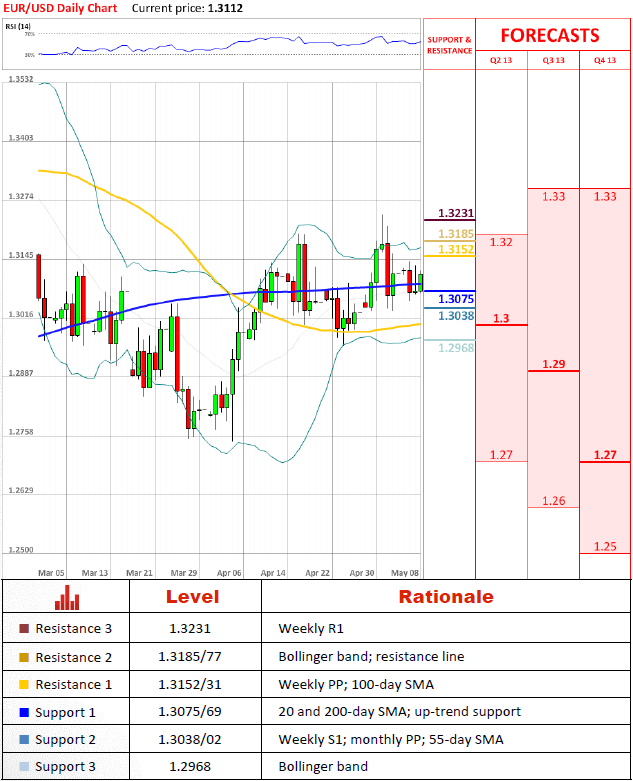Click the 1.2500 price axis label
Viewport: 633px width, 781px height.
21,550
